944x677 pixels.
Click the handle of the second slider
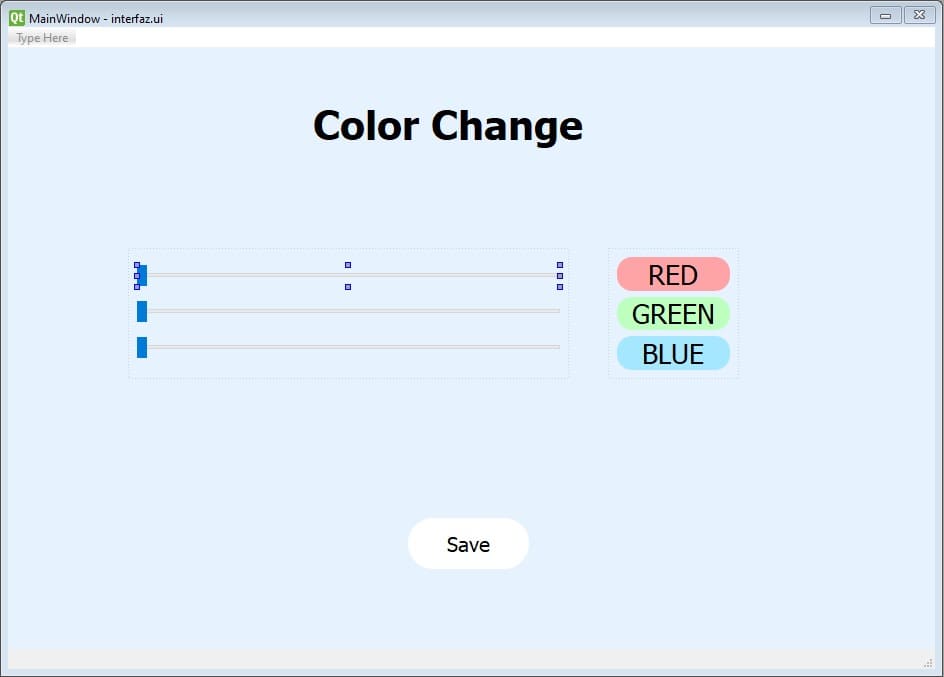click(142, 312)
